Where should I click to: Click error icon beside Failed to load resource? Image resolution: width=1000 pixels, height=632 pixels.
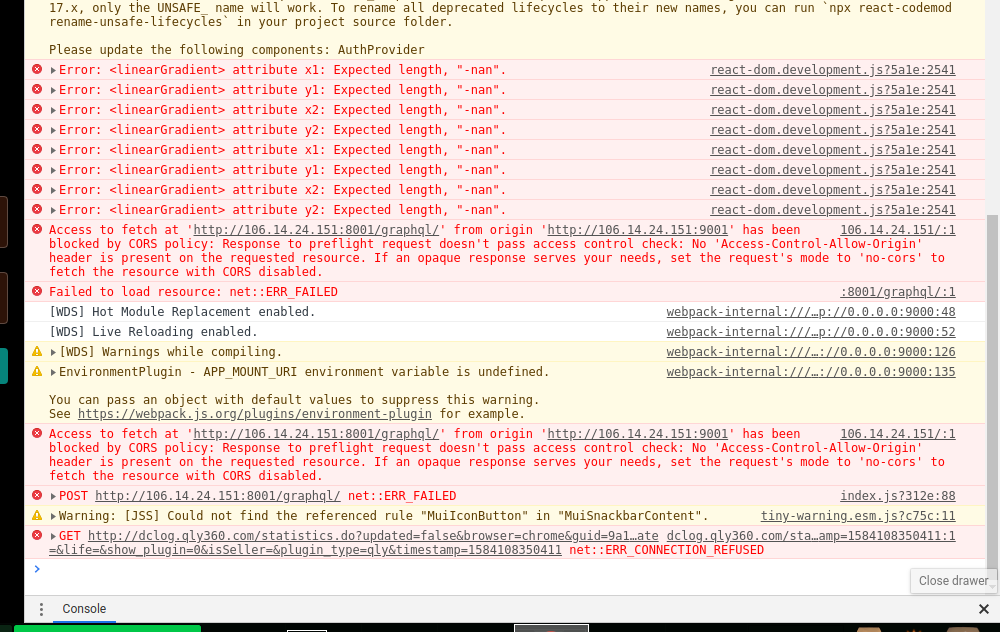[37, 291]
